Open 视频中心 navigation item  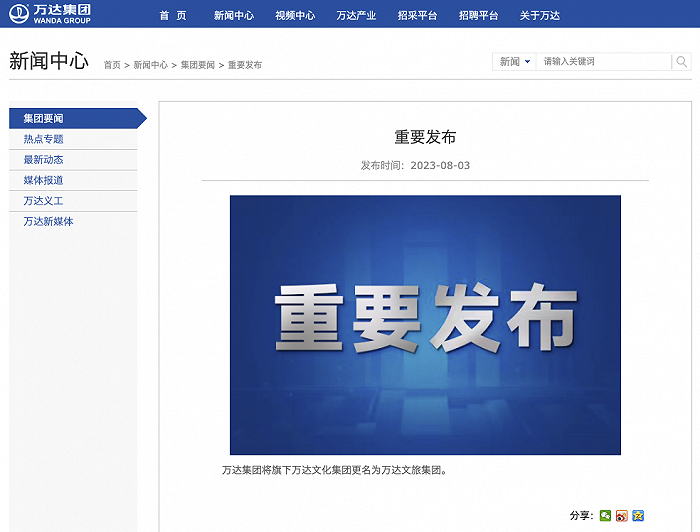click(x=295, y=16)
